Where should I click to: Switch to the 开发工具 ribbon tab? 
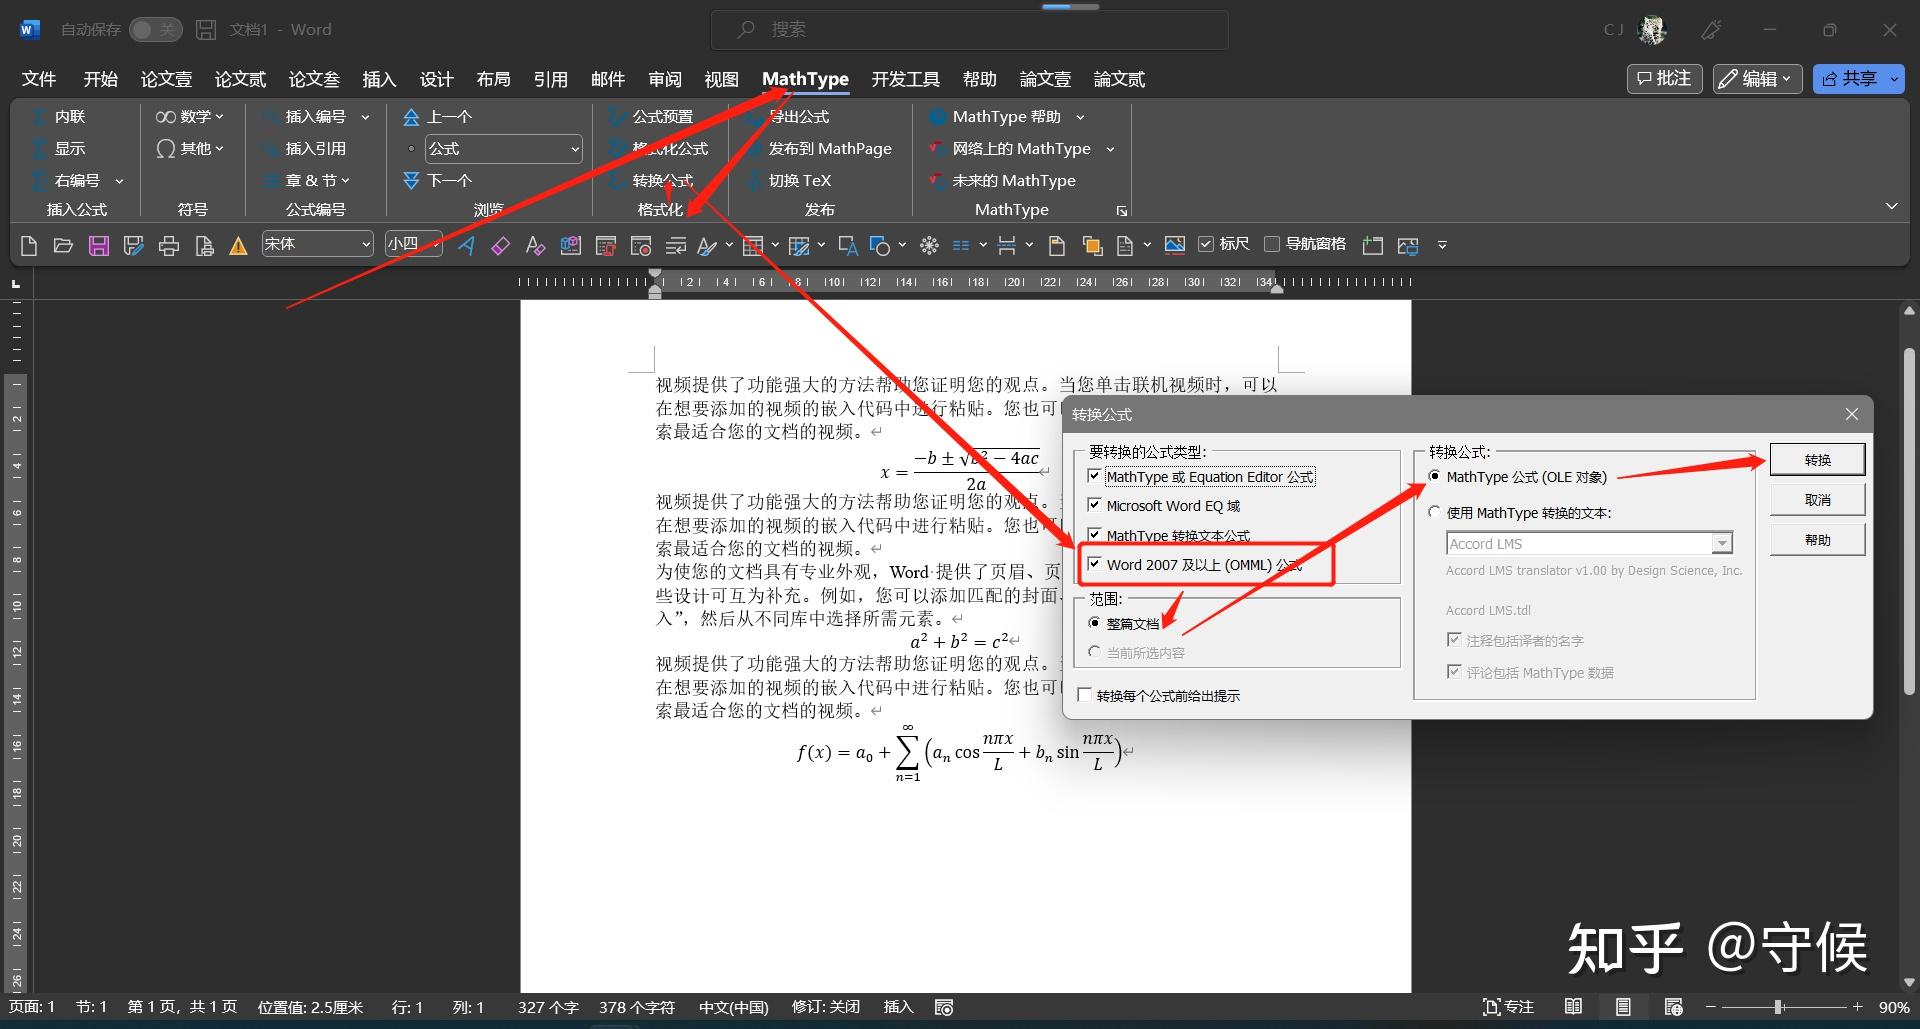coord(905,79)
